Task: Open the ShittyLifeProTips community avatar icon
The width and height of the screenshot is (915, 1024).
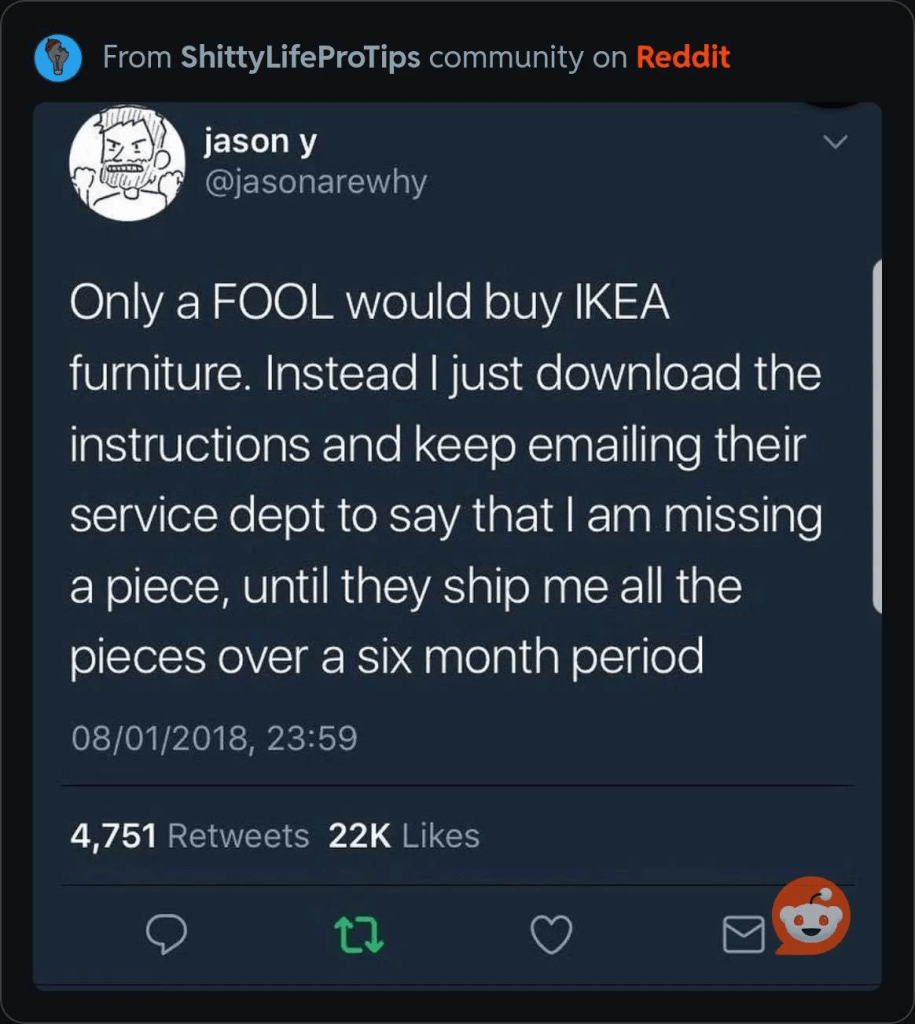Action: coord(57,57)
